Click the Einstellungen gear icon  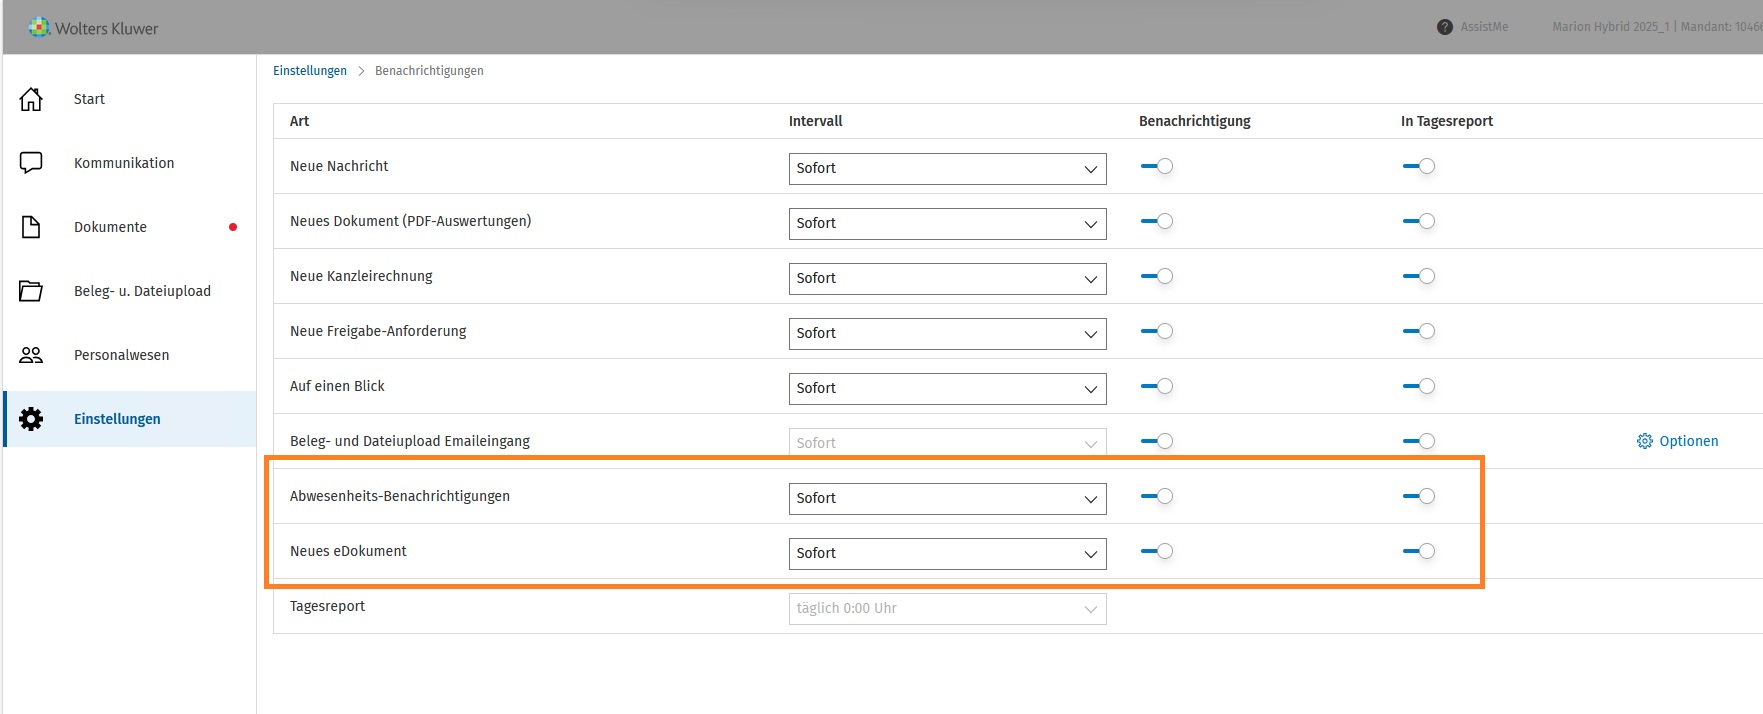31,419
